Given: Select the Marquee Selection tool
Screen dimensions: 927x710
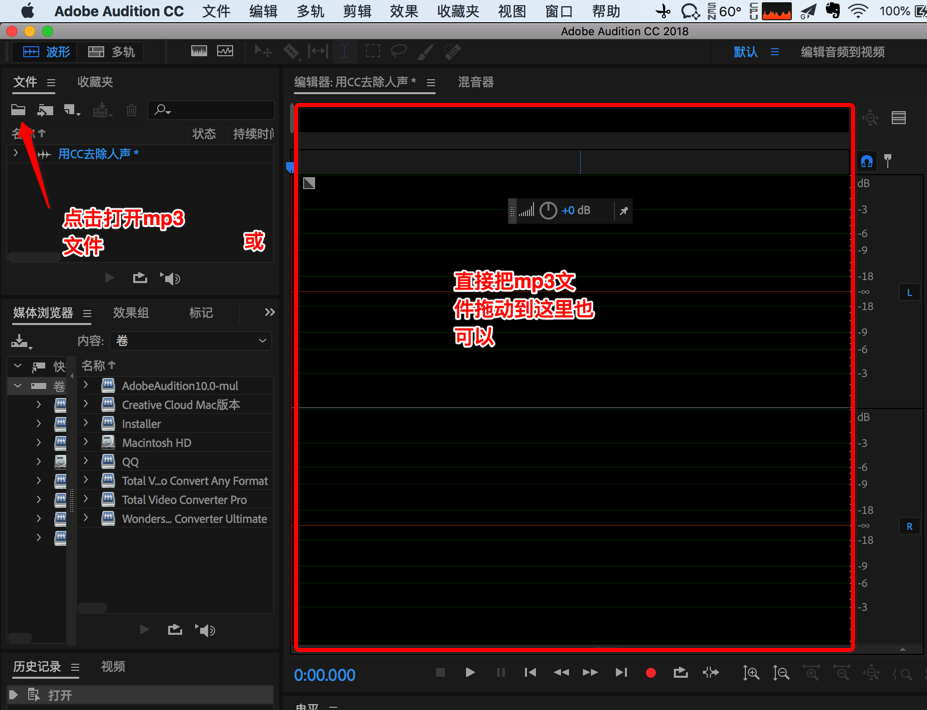Looking at the screenshot, I should pos(373,51).
